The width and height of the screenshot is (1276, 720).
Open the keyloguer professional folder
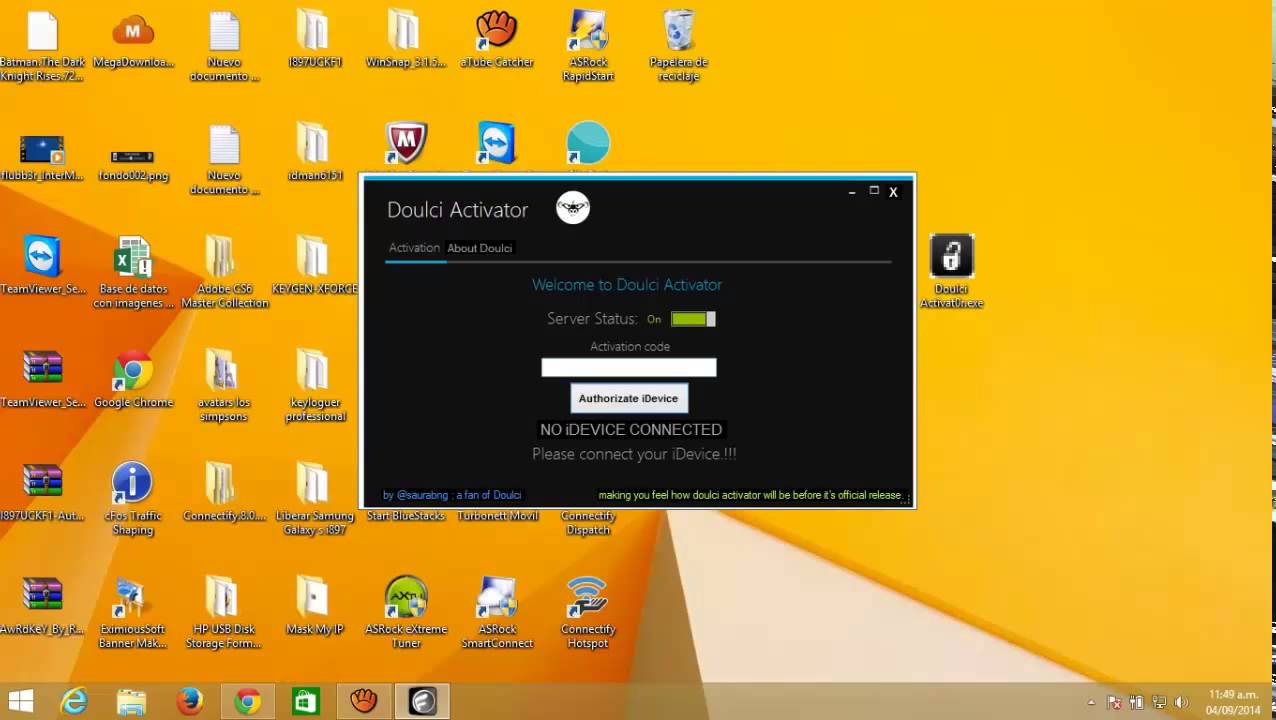tap(314, 386)
